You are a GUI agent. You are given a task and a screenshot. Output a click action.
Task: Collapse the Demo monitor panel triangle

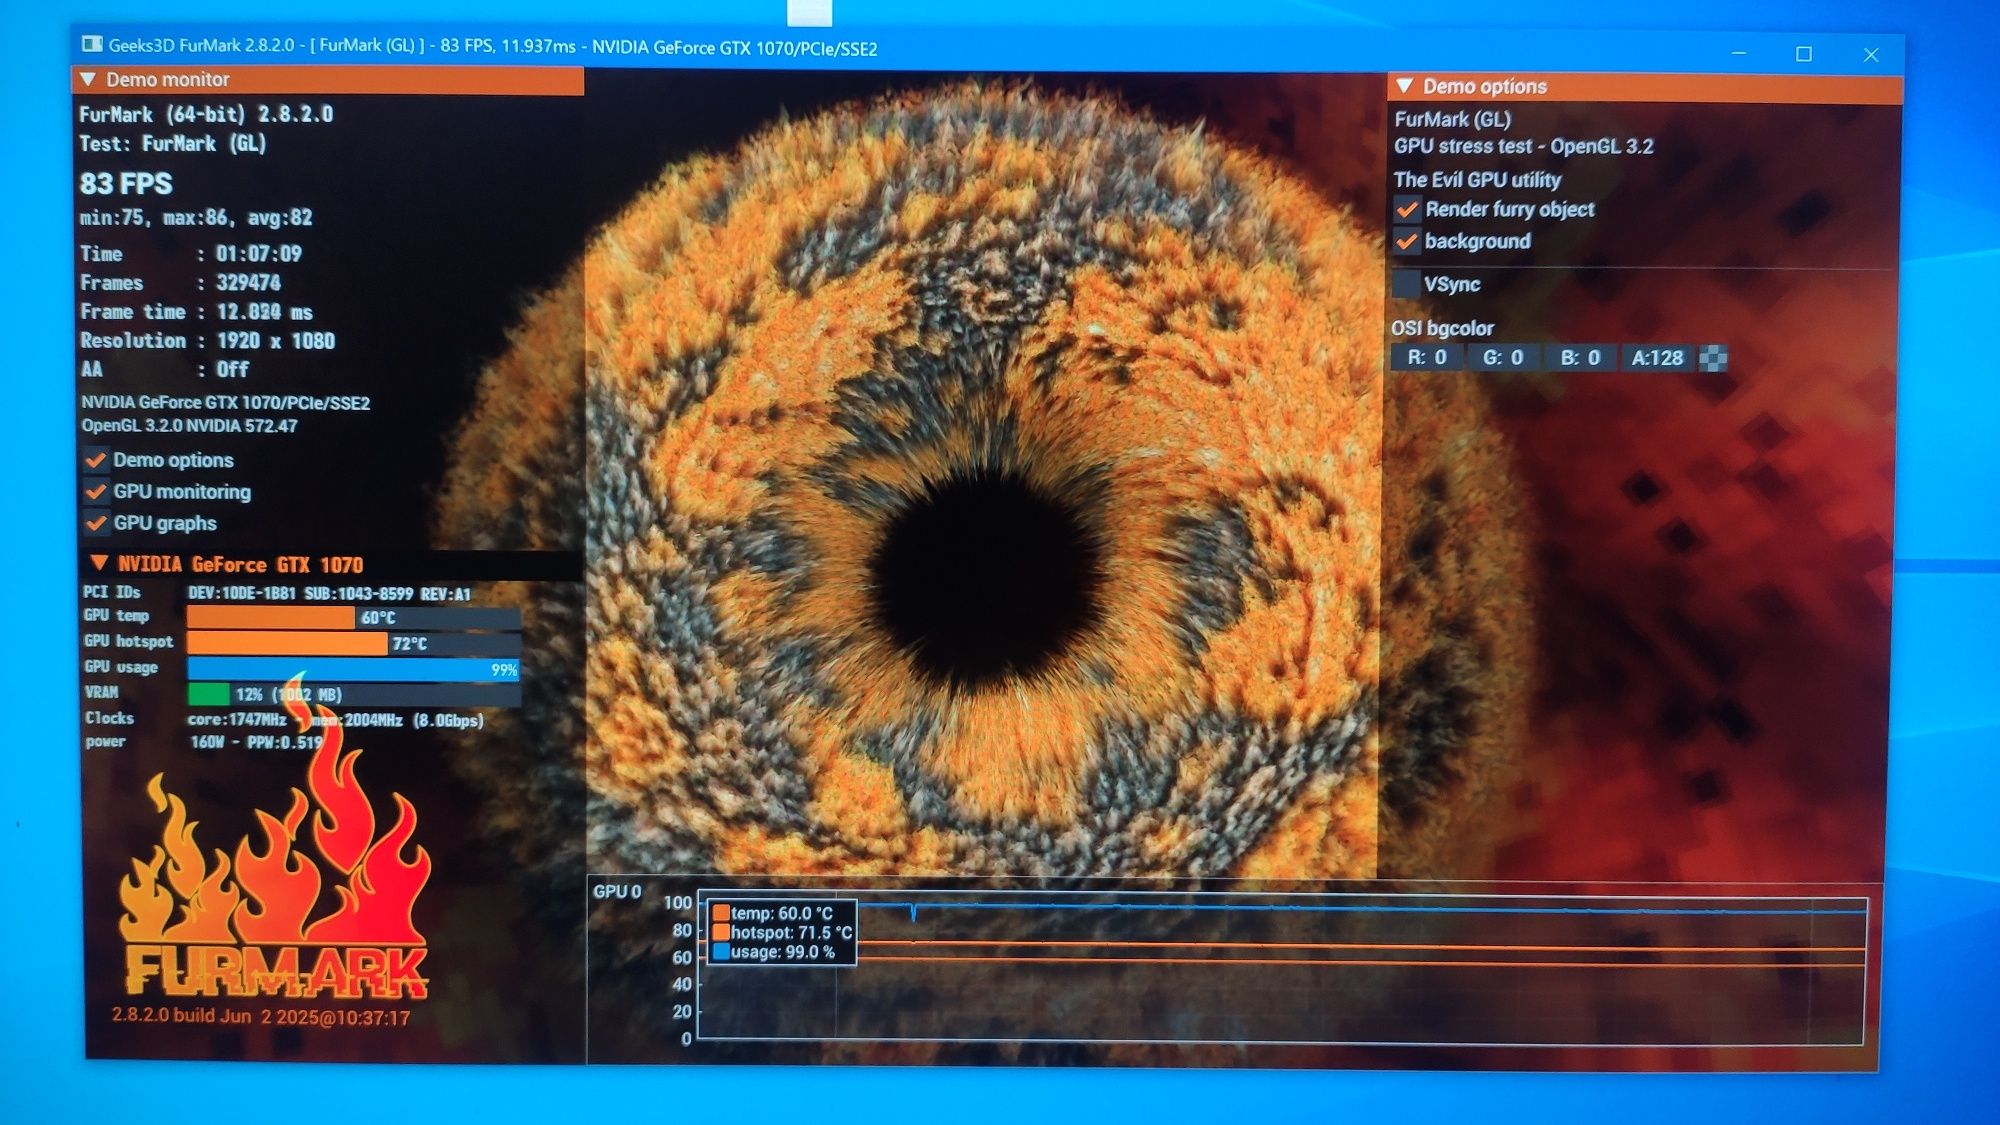tap(88, 79)
